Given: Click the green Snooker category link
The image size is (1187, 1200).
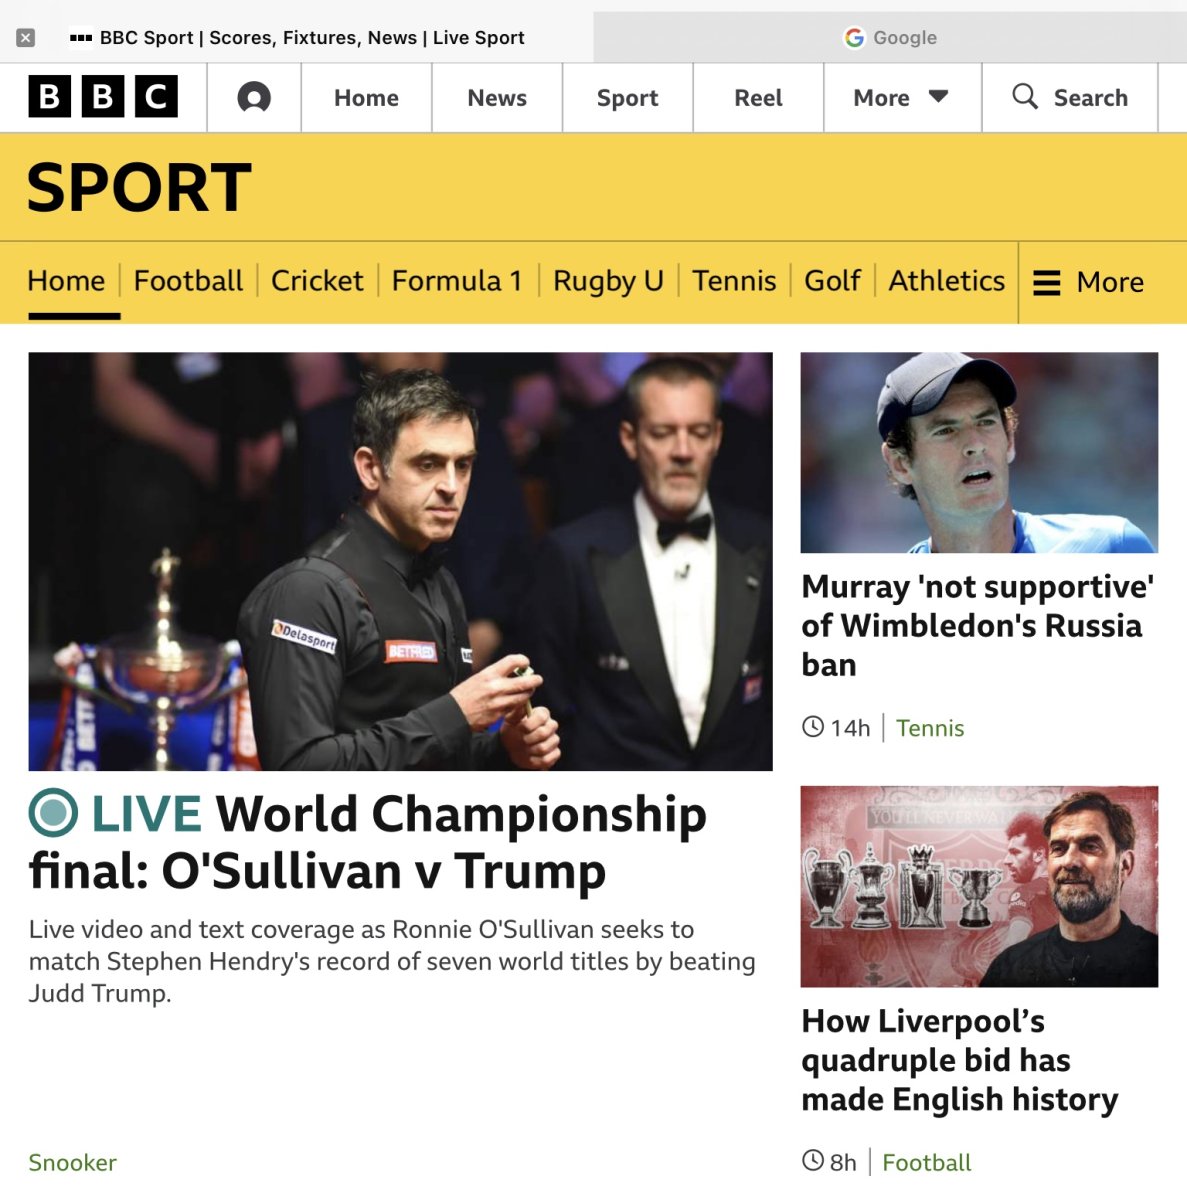Looking at the screenshot, I should tap(72, 1162).
